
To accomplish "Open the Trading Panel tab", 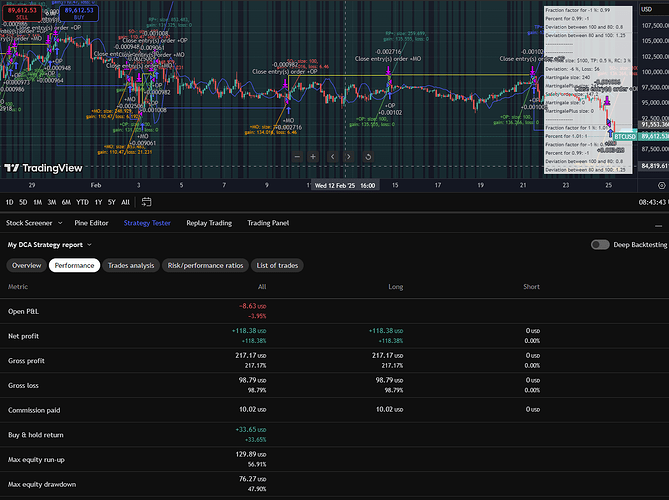I will [268, 223].
